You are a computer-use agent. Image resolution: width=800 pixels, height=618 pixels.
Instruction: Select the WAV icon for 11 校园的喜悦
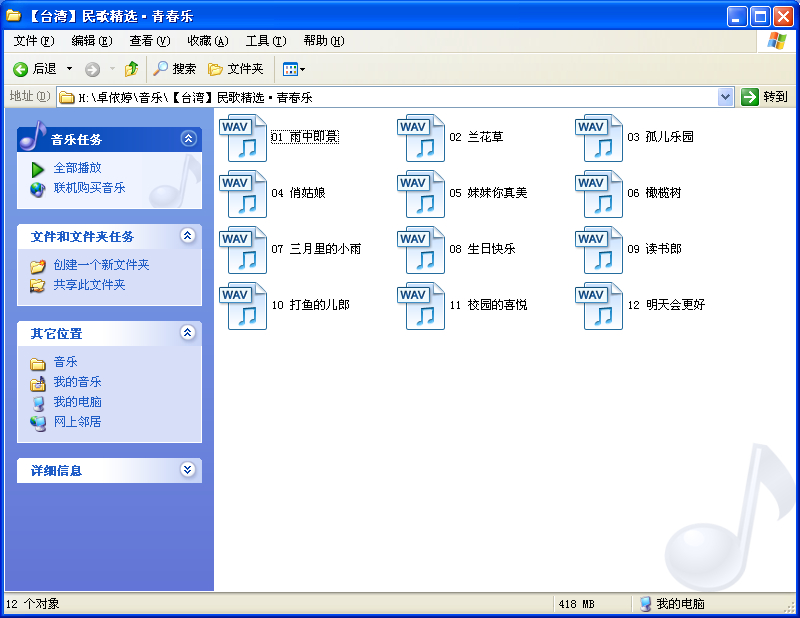point(421,306)
